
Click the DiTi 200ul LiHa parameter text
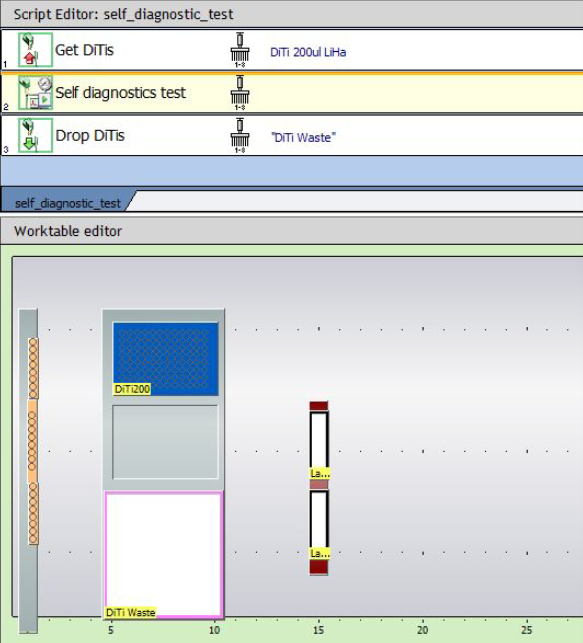pyautogui.click(x=308, y=52)
